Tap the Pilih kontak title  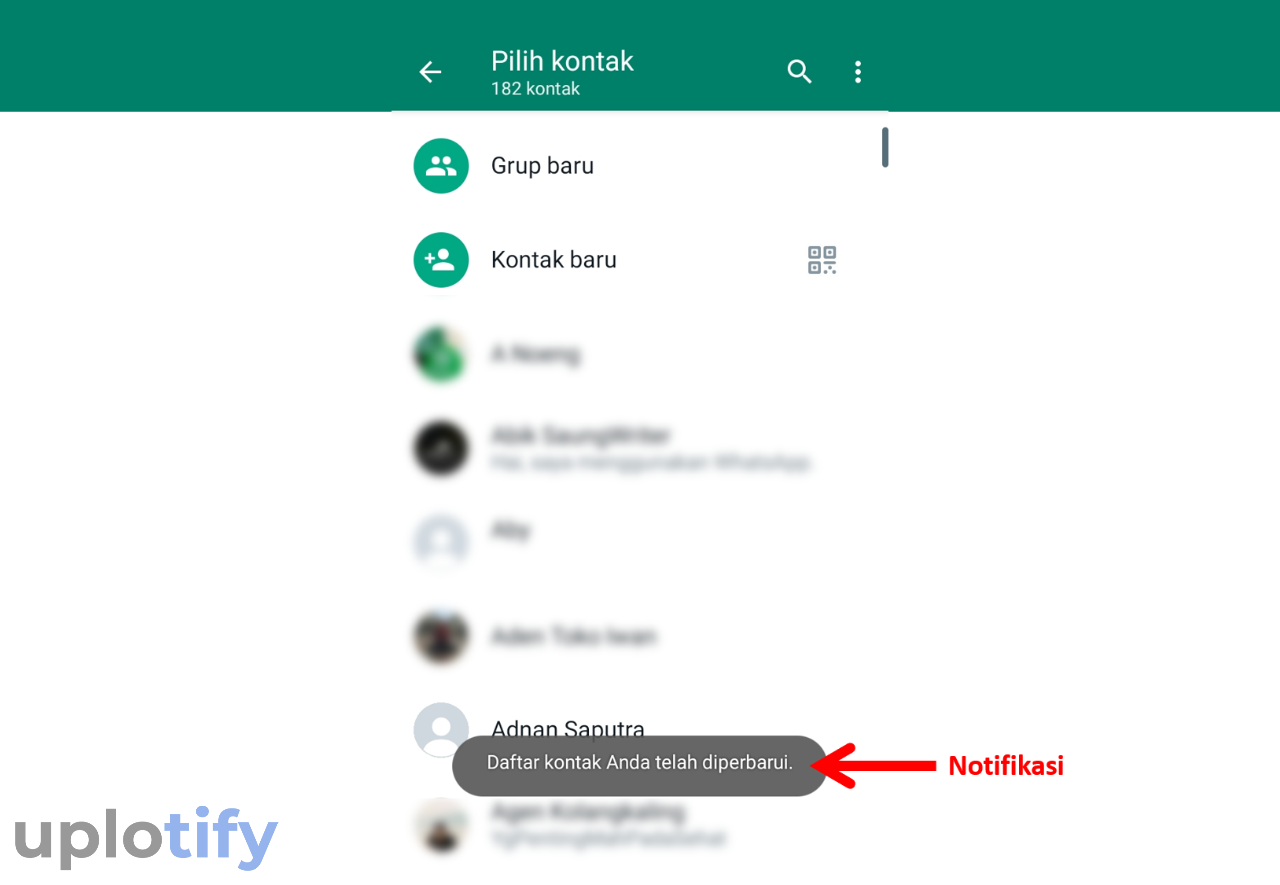coord(562,61)
